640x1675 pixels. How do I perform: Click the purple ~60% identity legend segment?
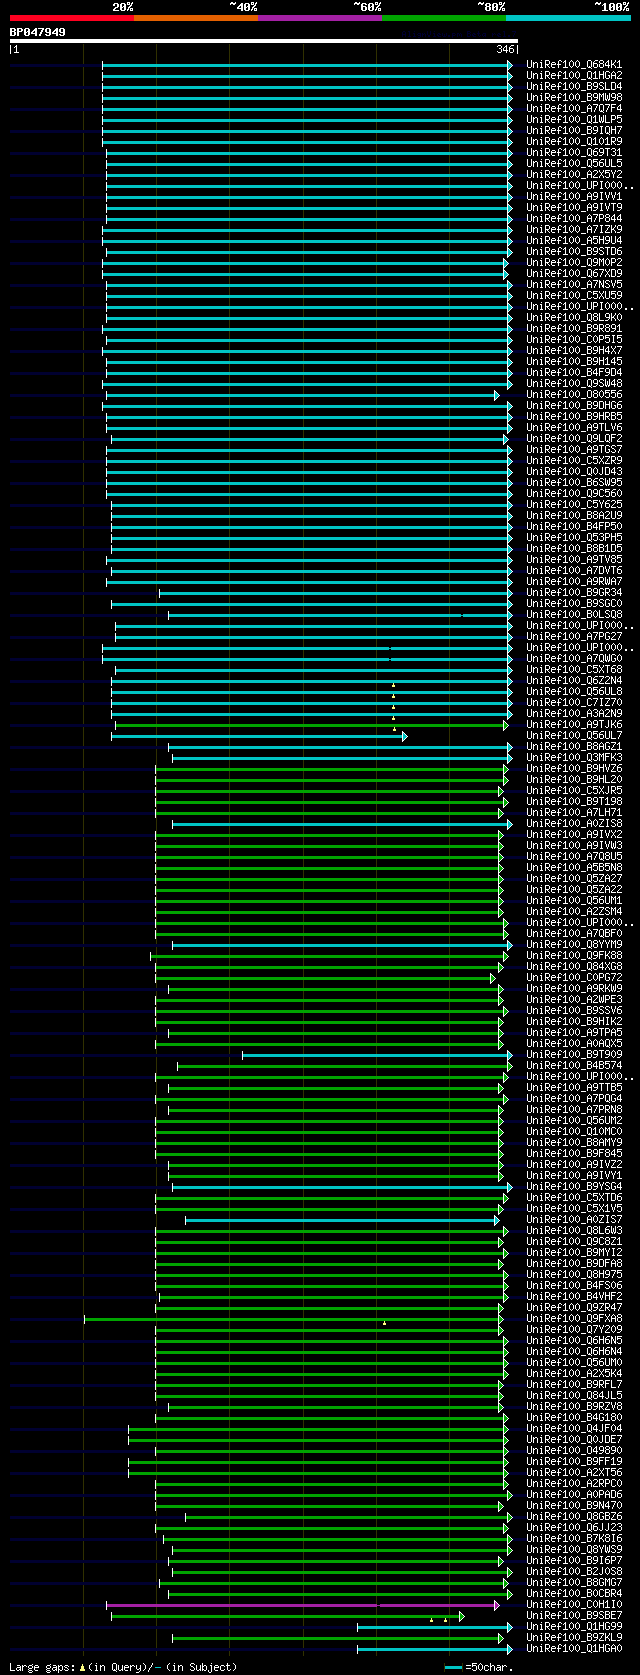(x=319, y=18)
